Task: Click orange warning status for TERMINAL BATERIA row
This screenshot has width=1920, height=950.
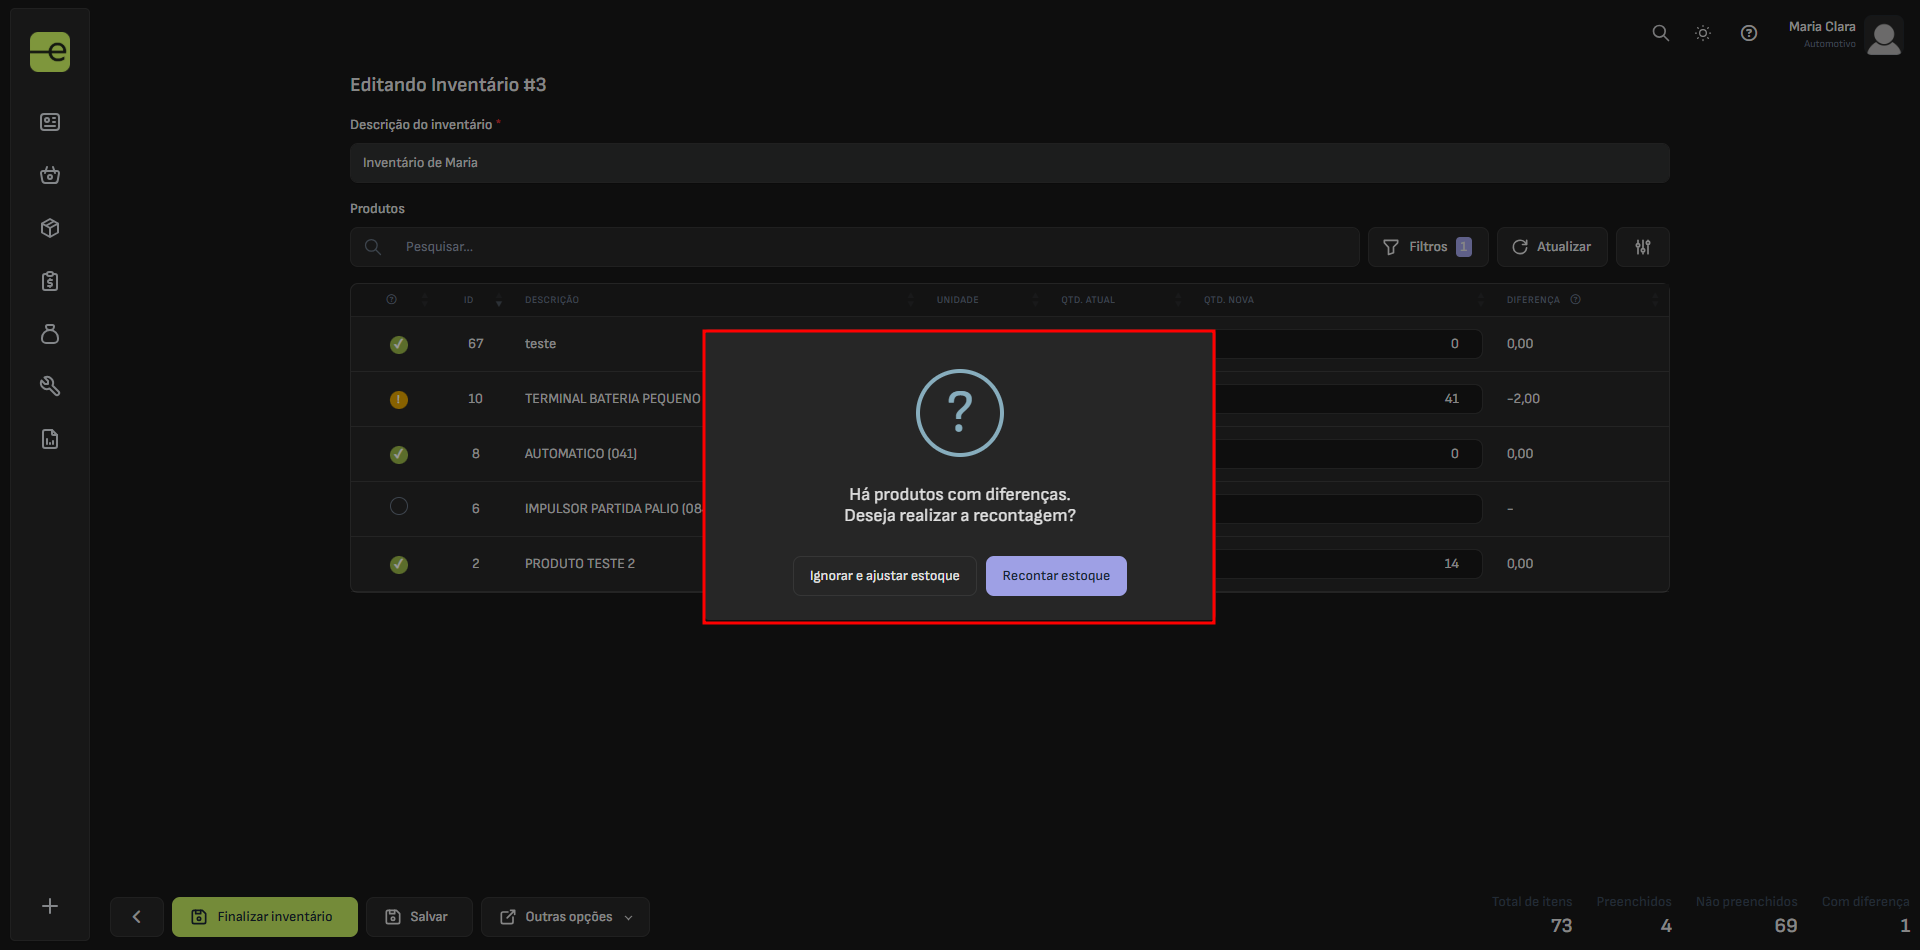Action: tap(399, 400)
